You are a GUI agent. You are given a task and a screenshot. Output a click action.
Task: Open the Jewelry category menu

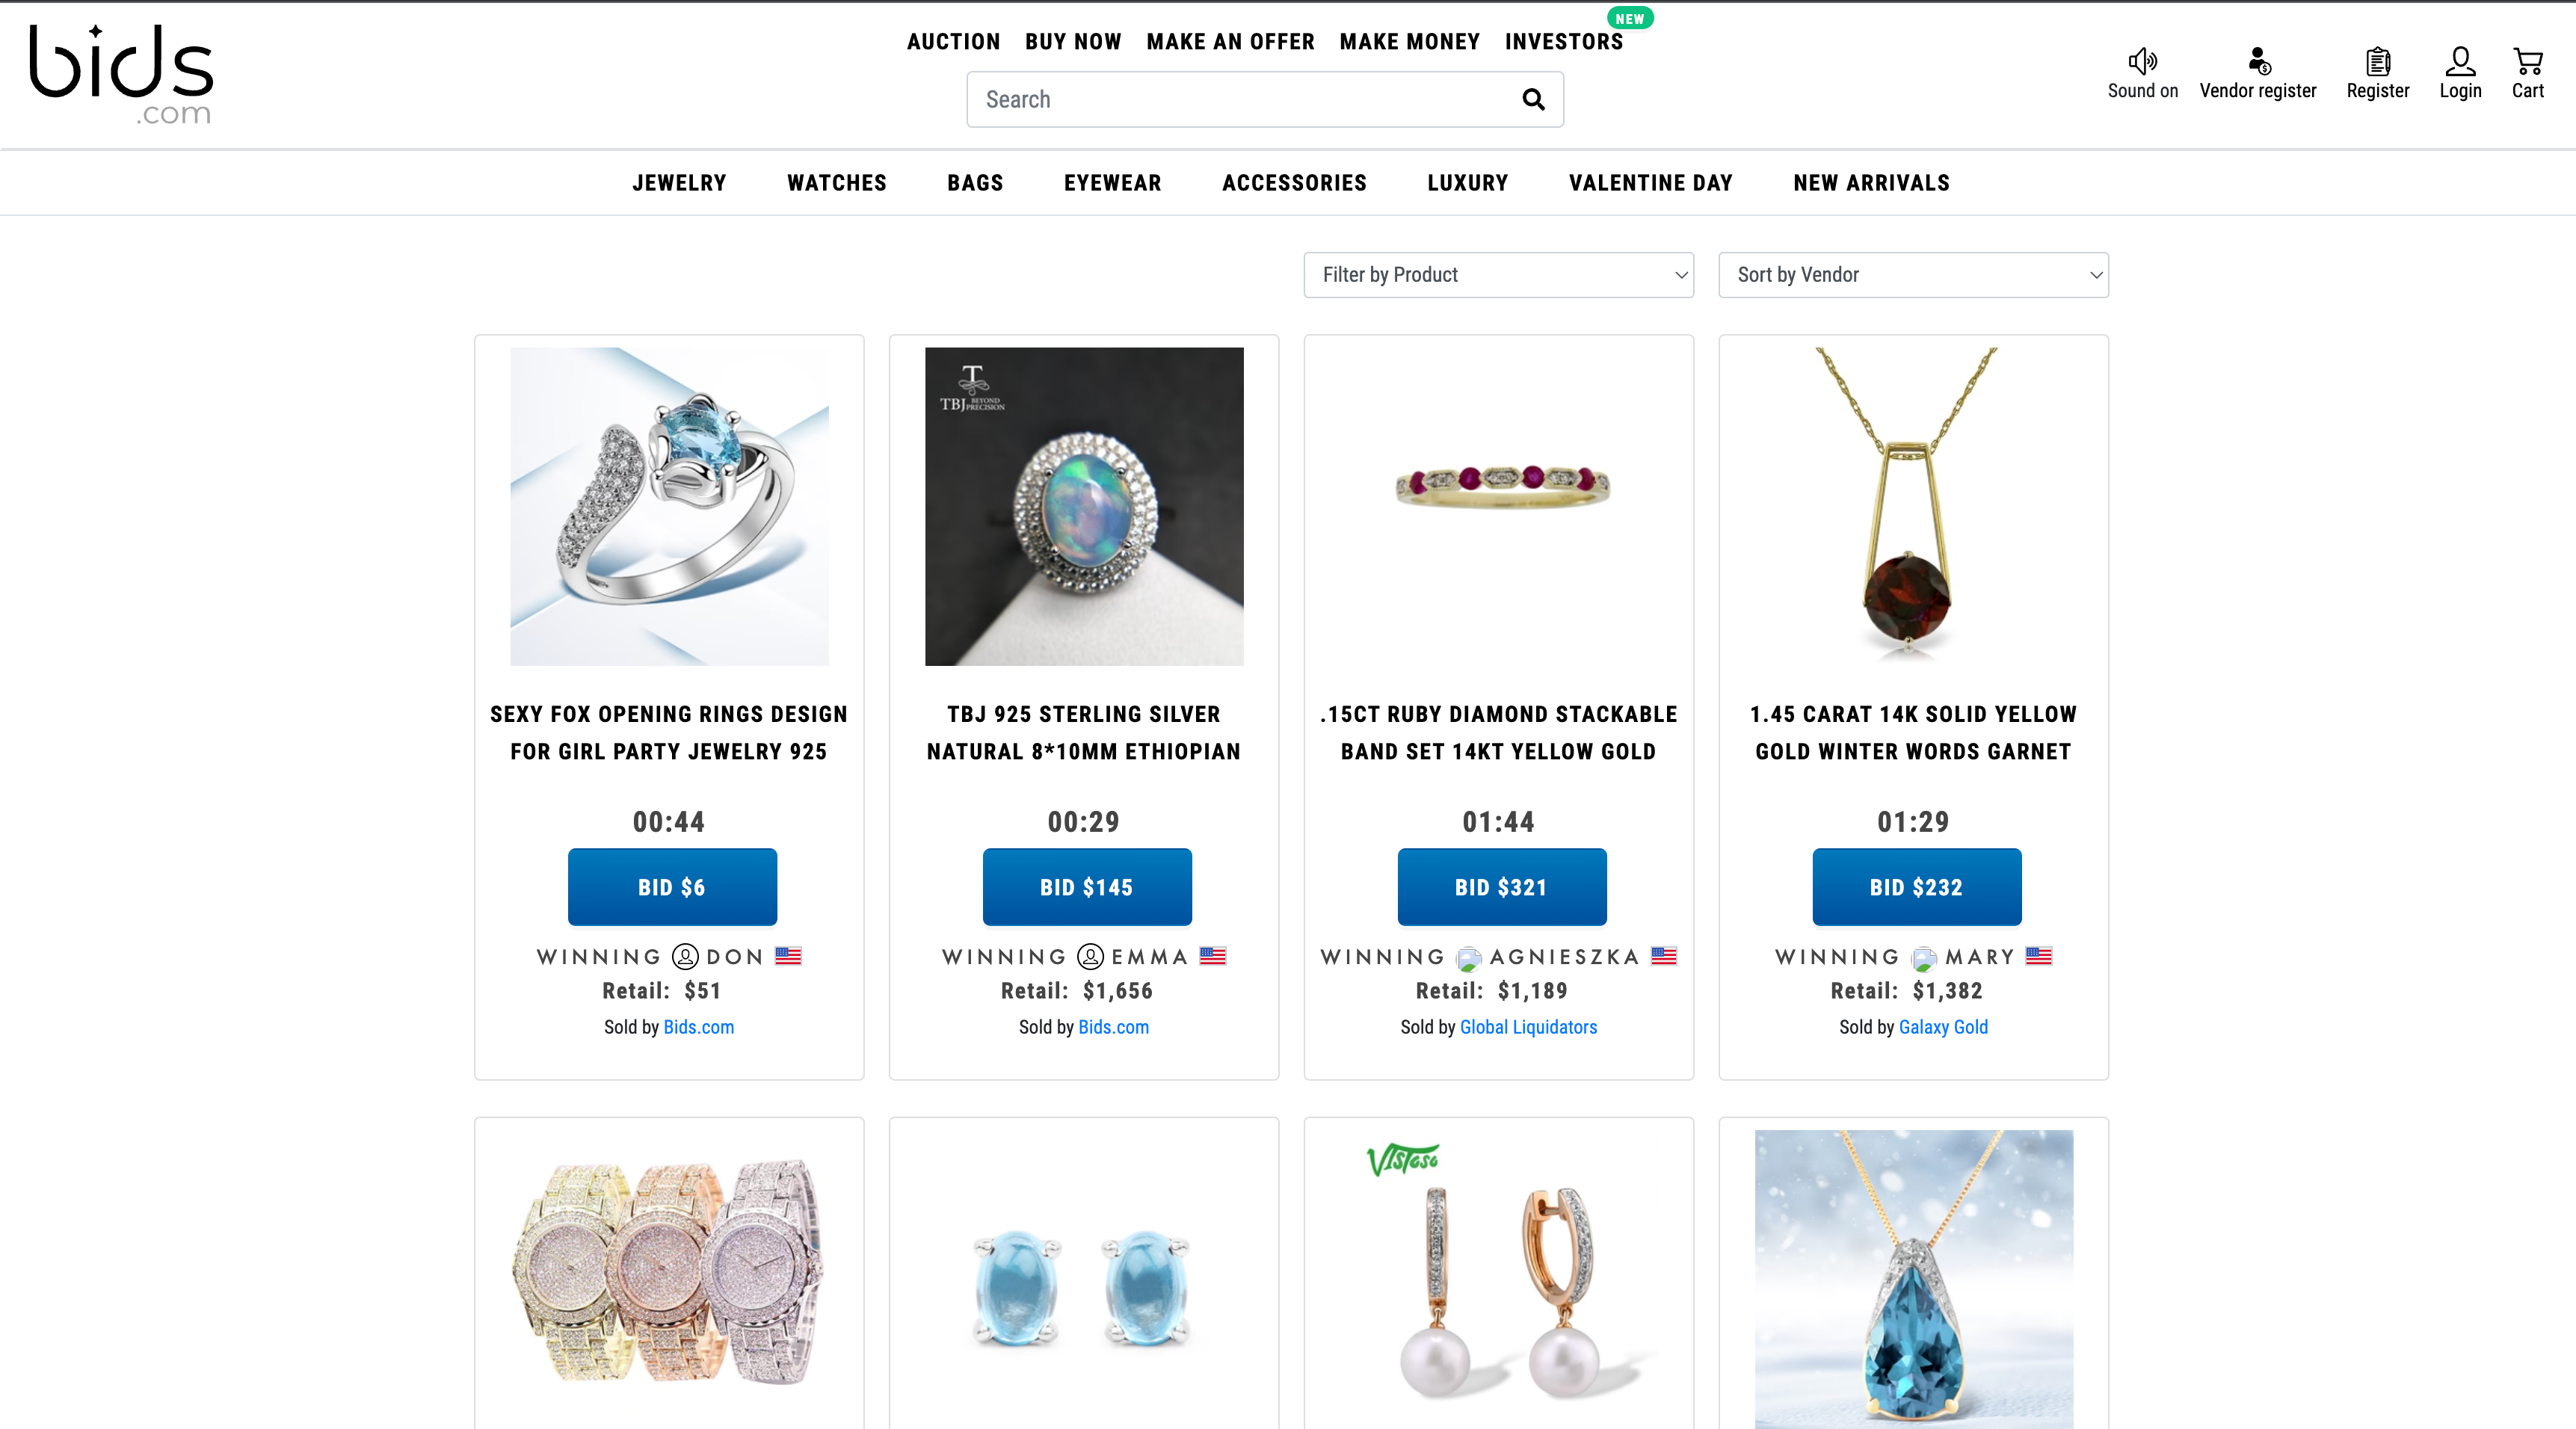tap(679, 183)
